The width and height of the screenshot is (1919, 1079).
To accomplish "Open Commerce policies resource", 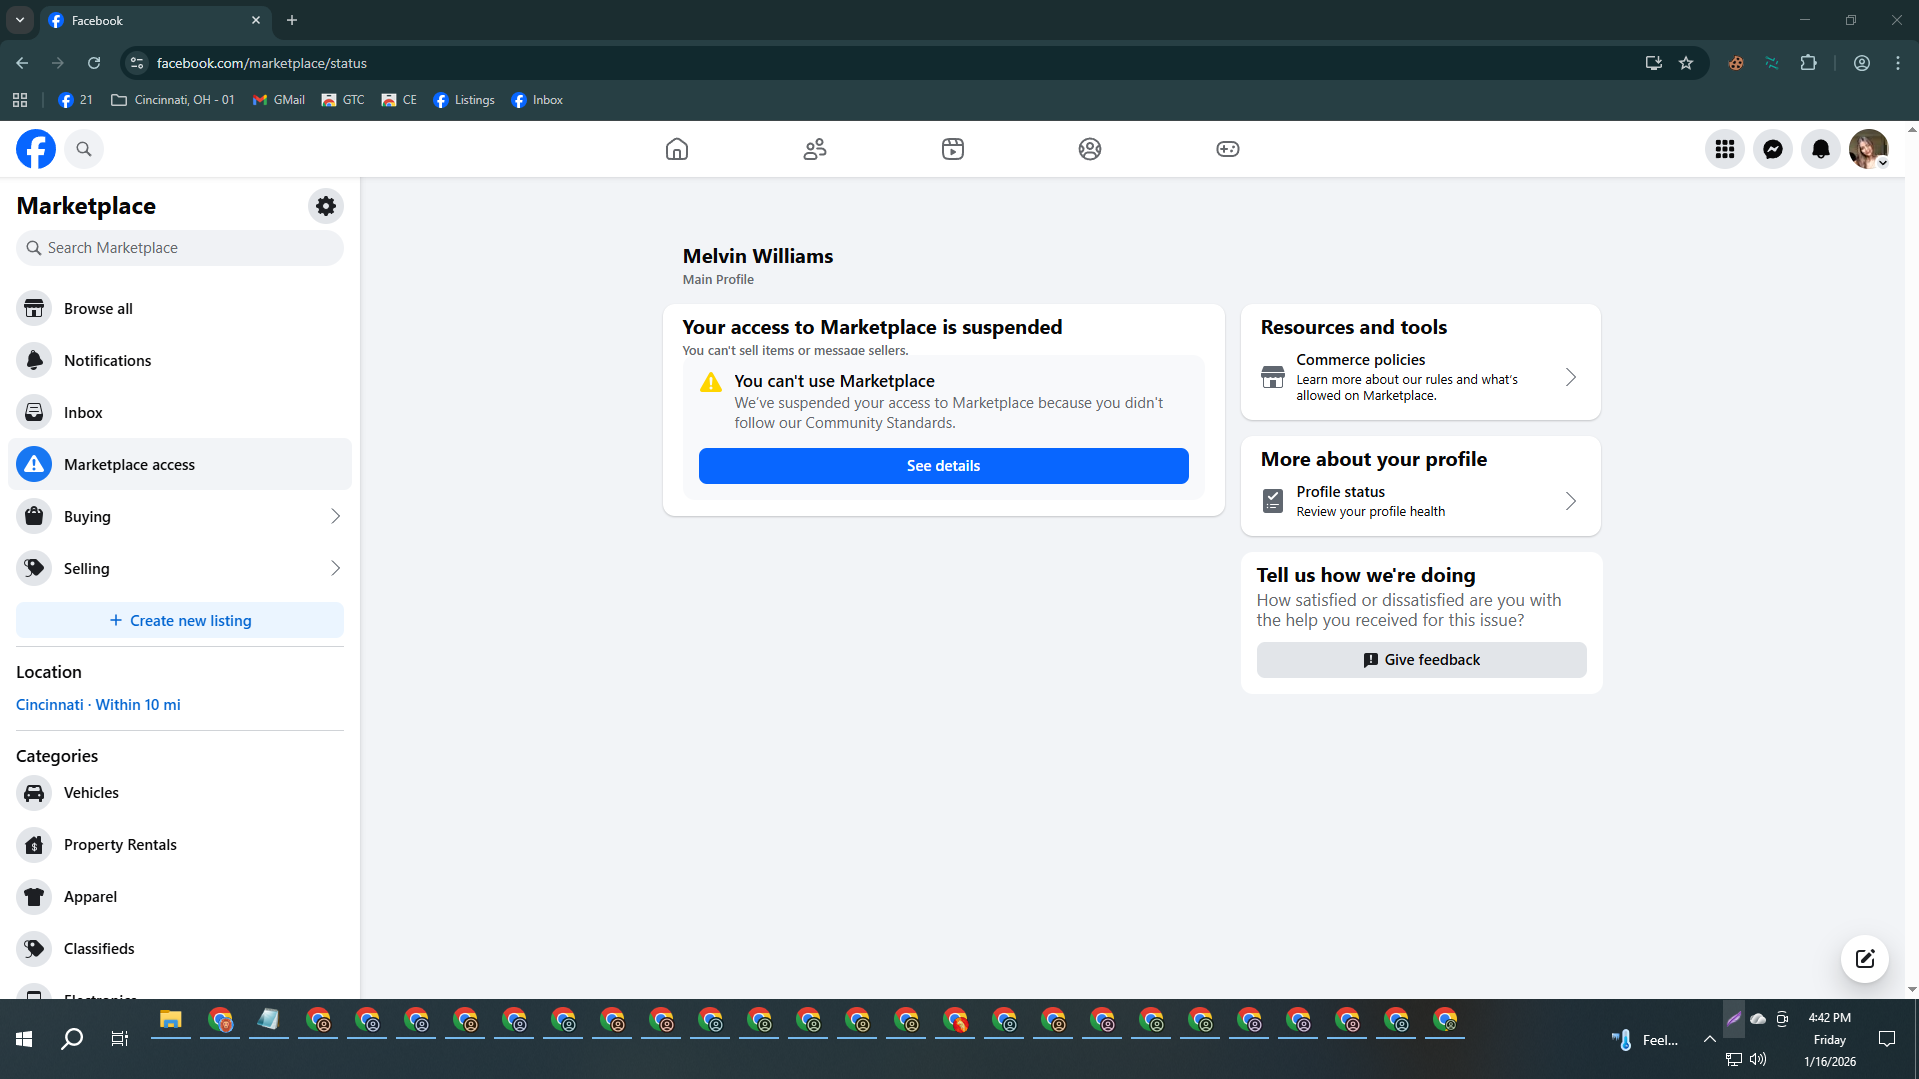I will click(1420, 377).
